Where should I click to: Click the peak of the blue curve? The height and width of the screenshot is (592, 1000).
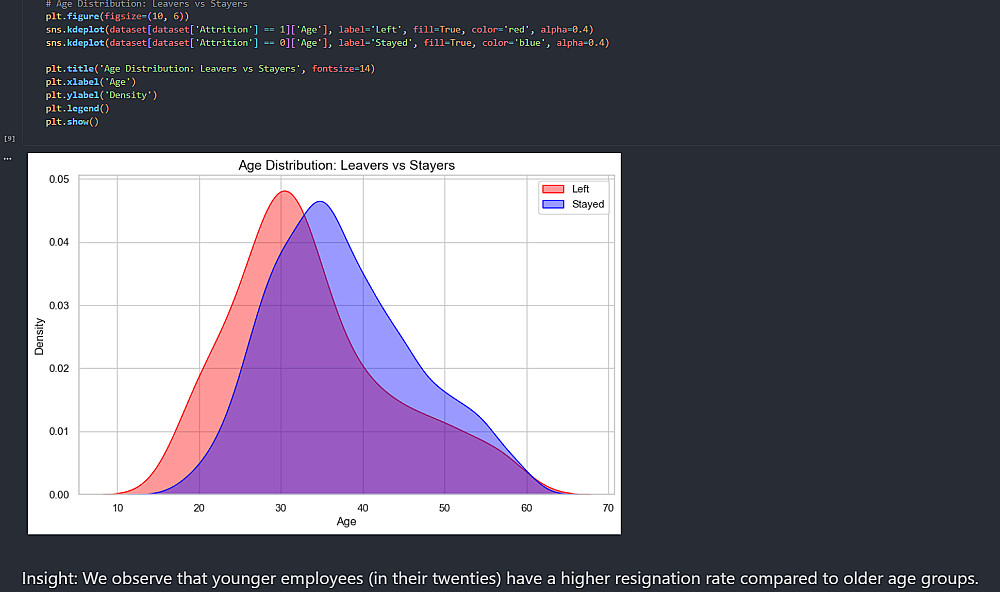point(320,202)
